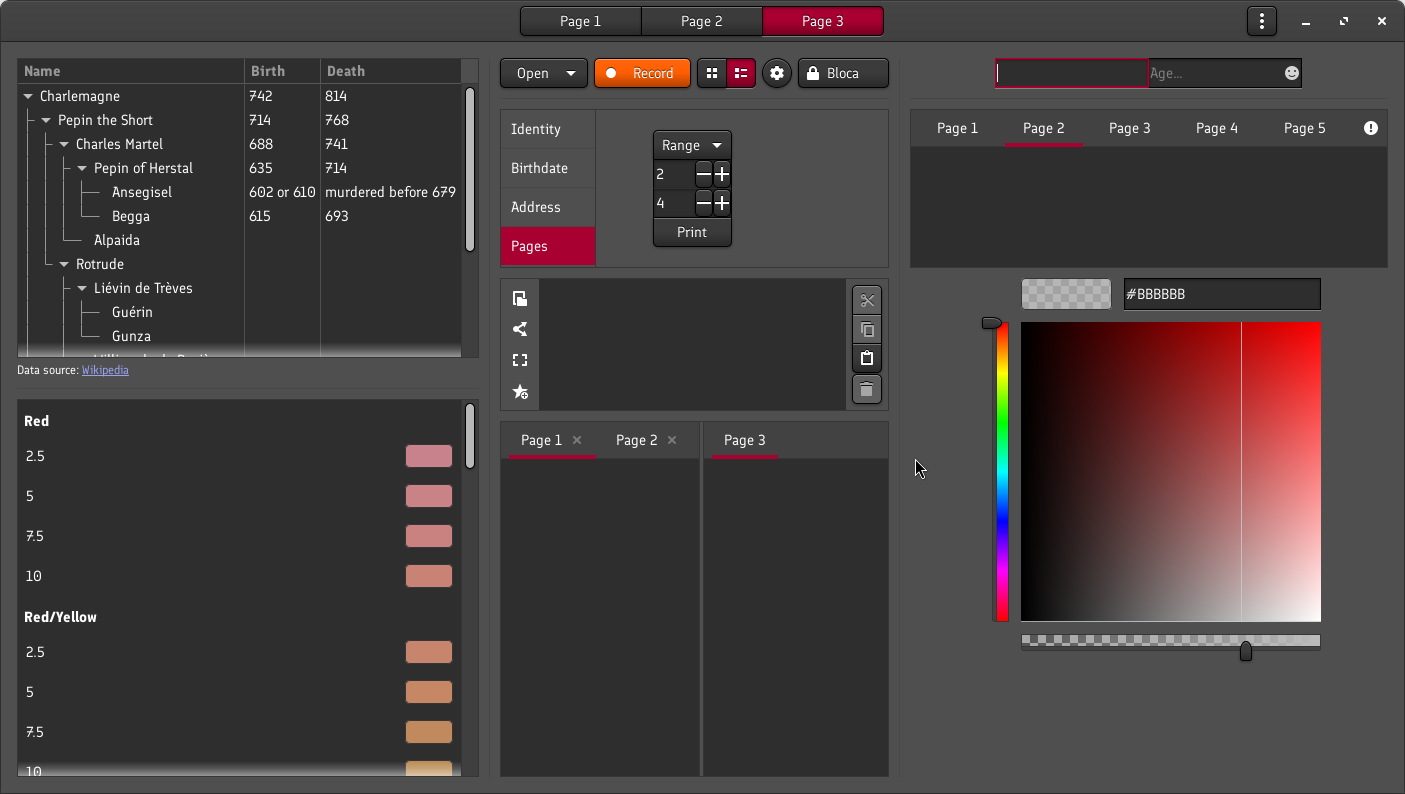Select the Begga tree row
1405x794 pixels.
(x=240, y=216)
